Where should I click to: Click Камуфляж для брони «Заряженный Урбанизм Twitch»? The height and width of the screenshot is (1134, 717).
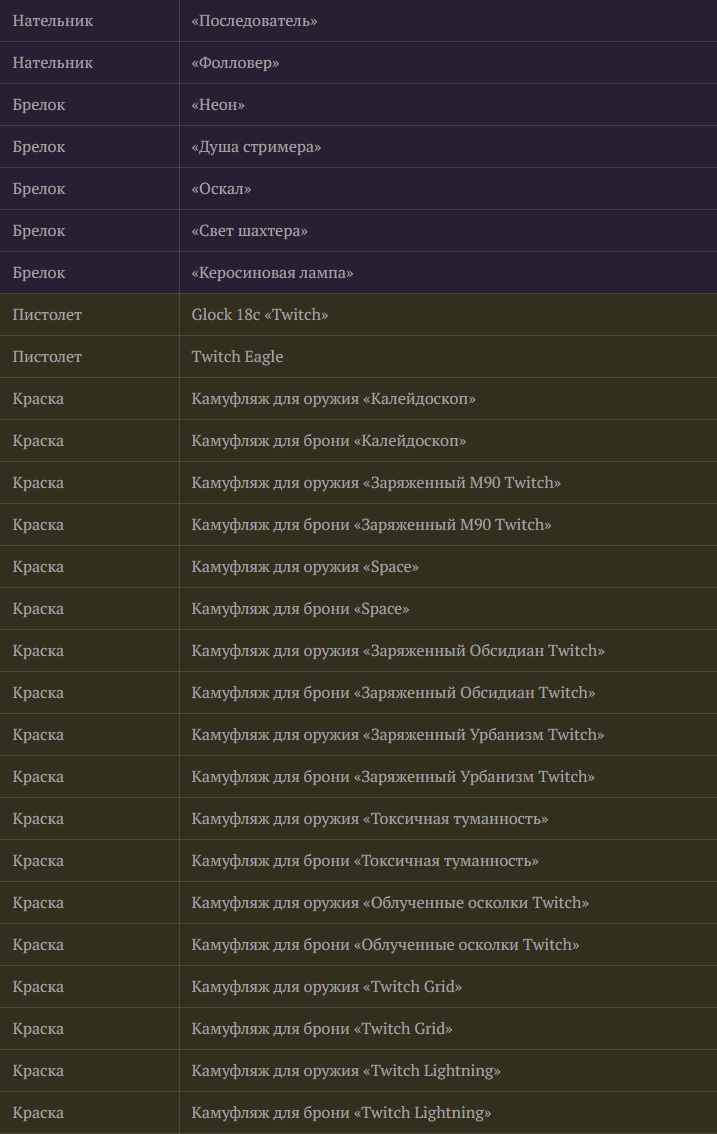point(393,776)
